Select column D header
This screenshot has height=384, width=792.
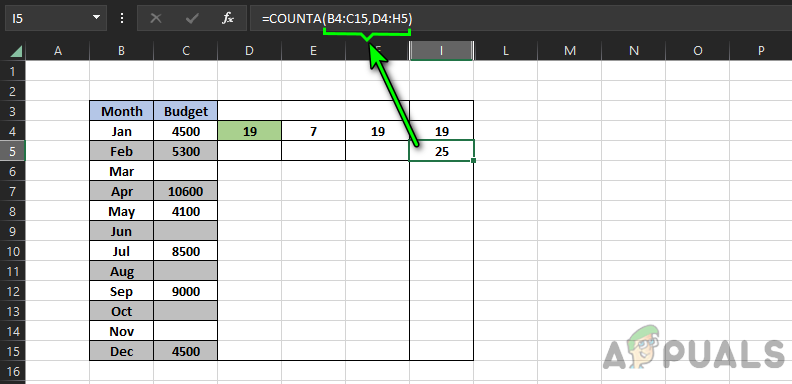250,51
